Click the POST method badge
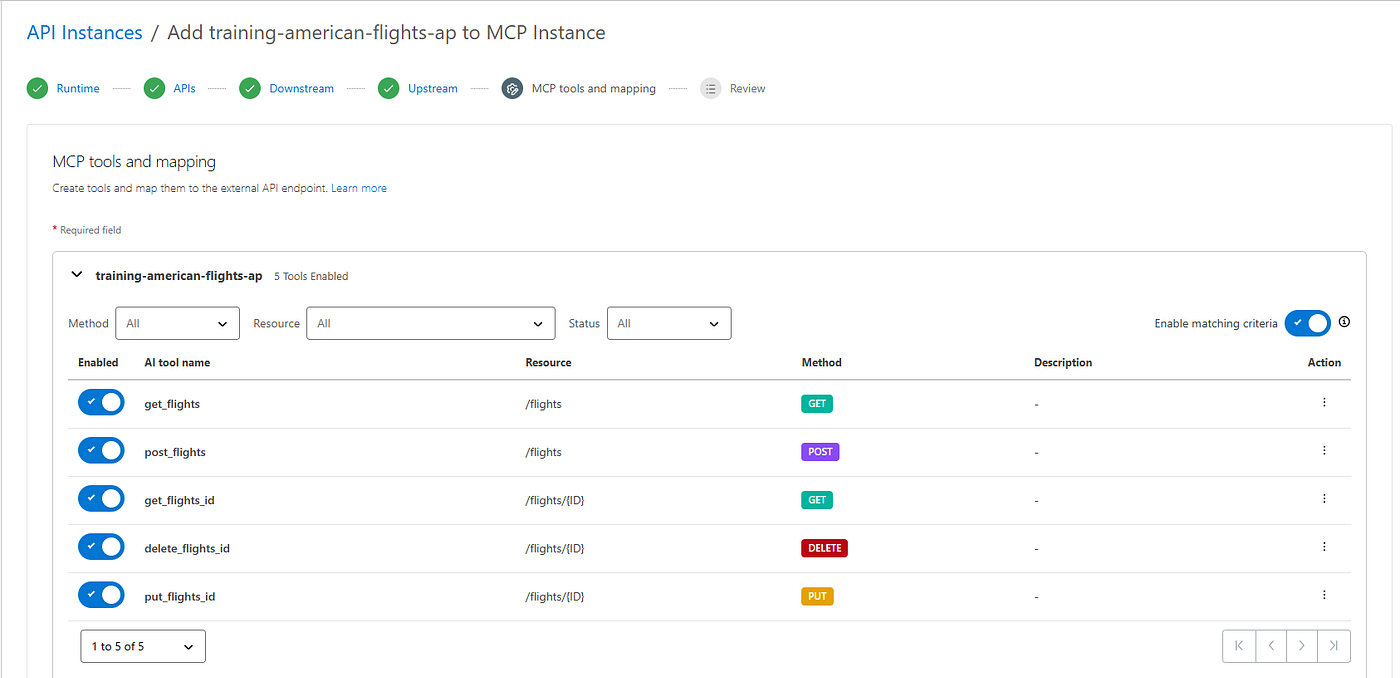 point(820,452)
